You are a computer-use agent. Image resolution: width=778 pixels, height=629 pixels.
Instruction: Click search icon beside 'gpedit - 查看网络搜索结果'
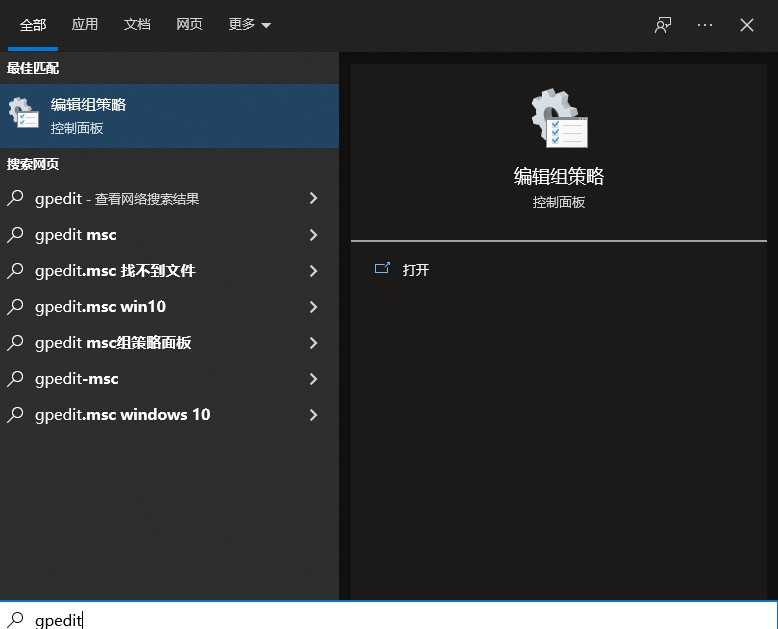point(15,198)
